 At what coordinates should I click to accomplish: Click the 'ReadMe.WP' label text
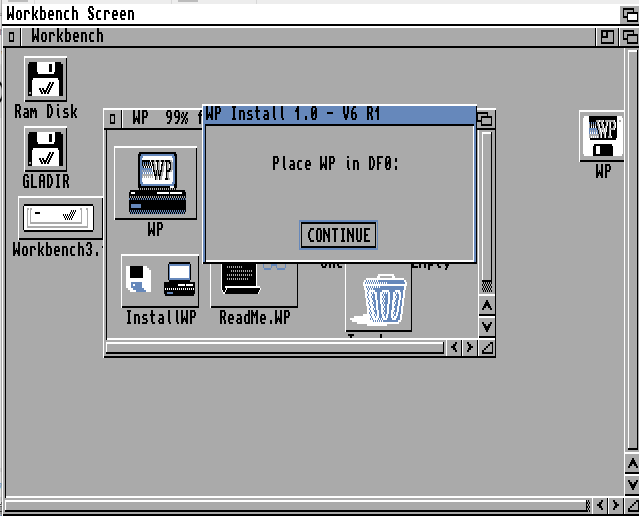pos(255,318)
